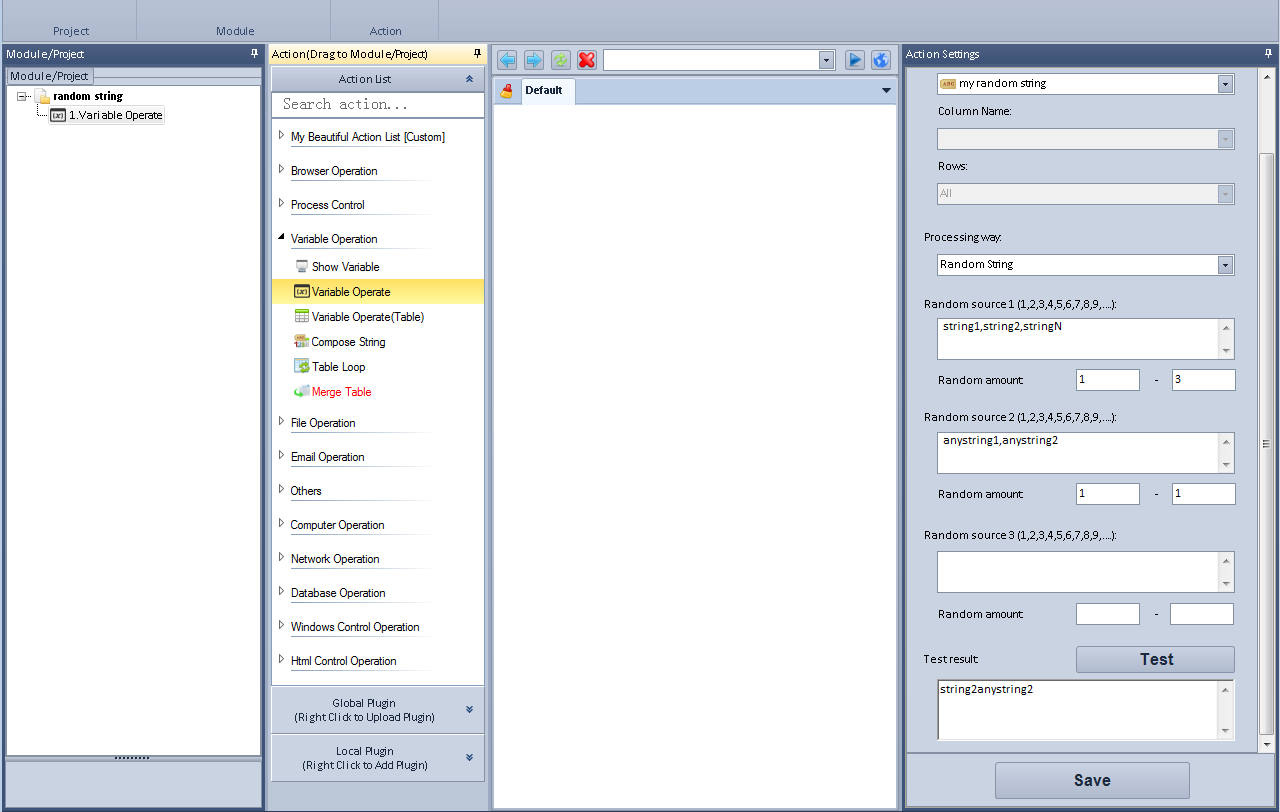Switch to the Default browser tab
Screen dimensions: 1280x812
(x=543, y=91)
